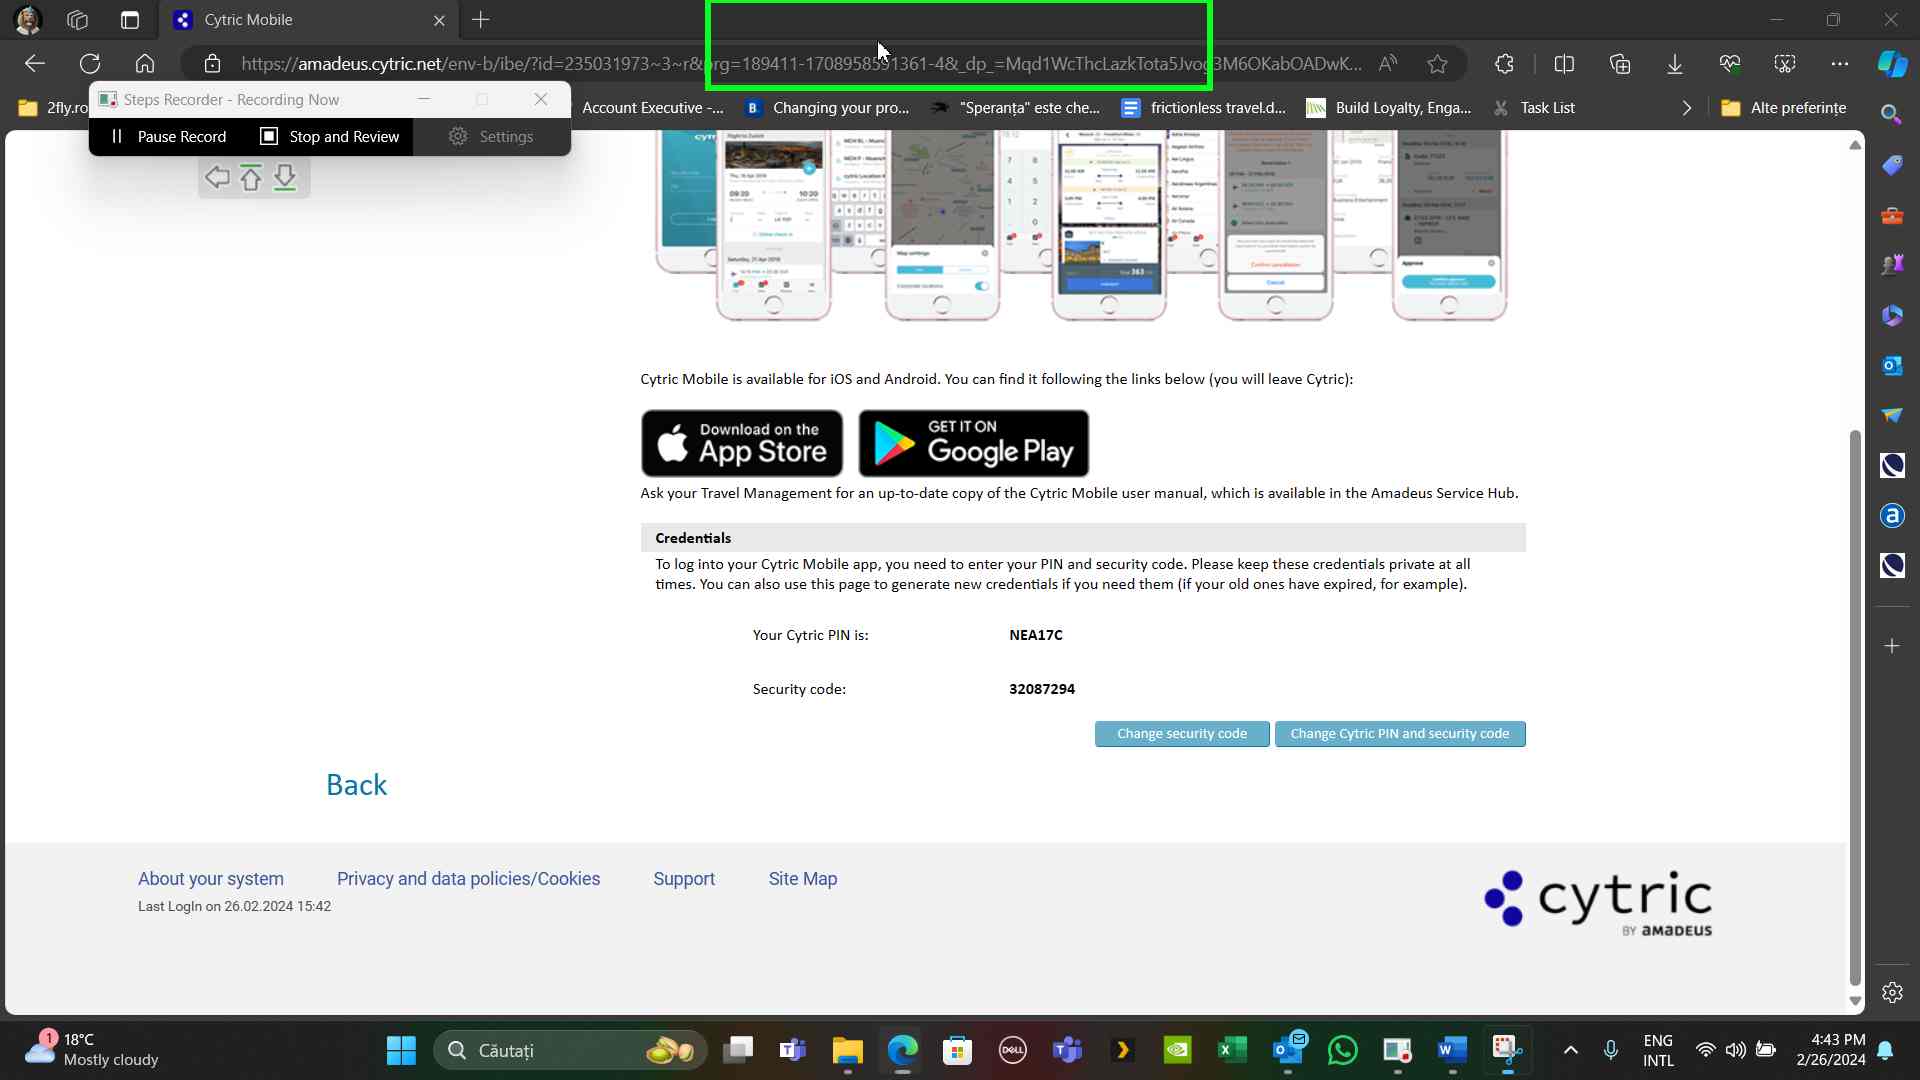This screenshot has height=1080, width=1920.
Task: Open sidebar settings gear
Action: [1892, 992]
